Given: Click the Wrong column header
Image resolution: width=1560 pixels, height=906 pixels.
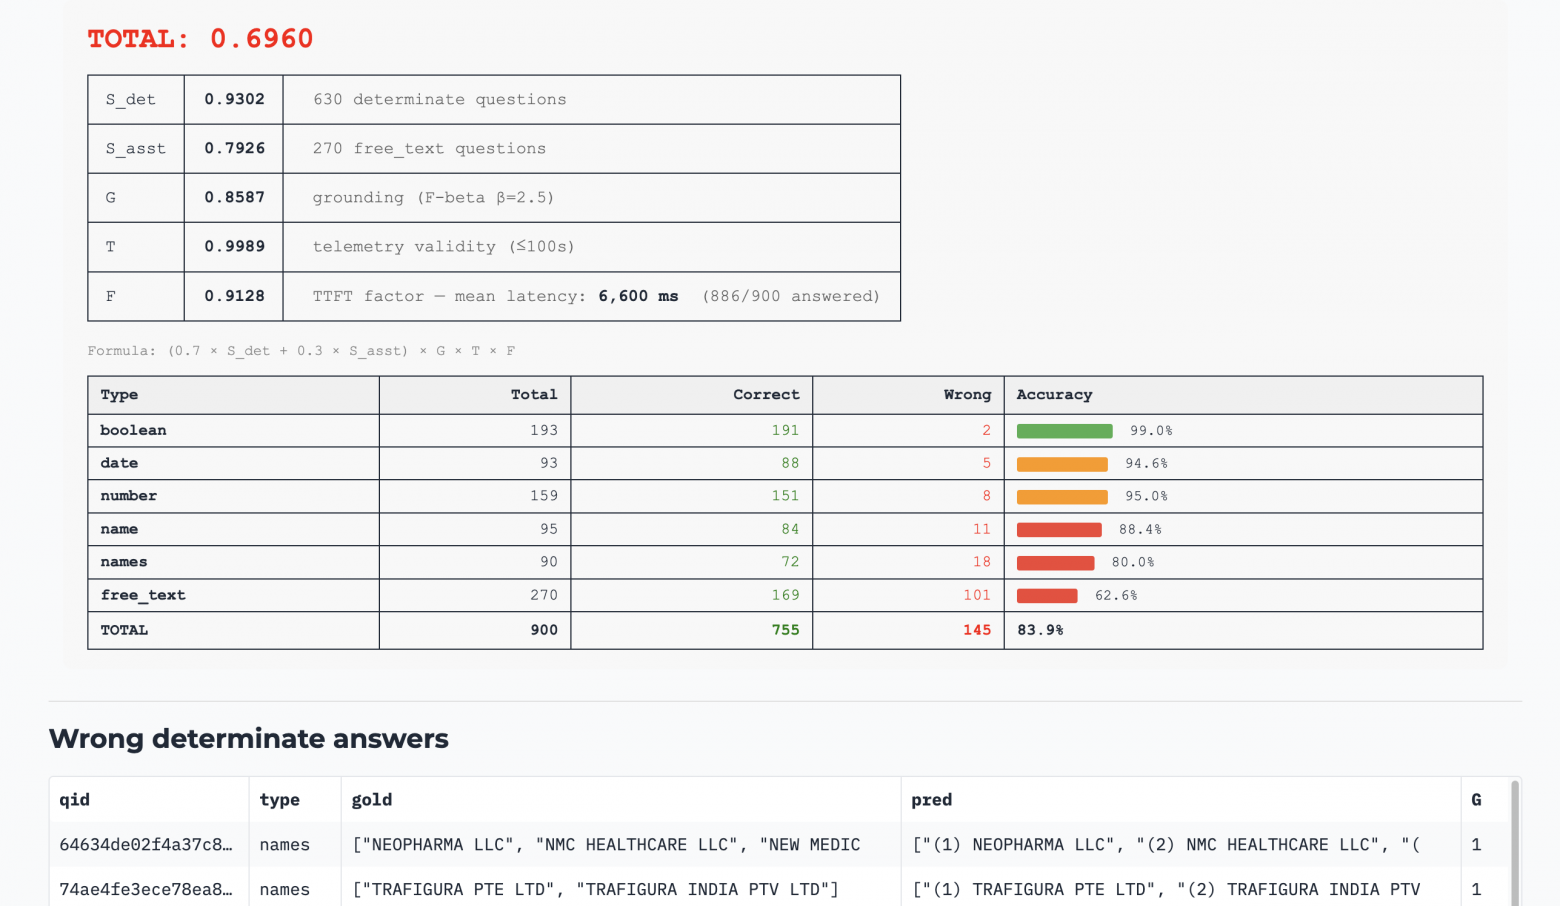Looking at the screenshot, I should coord(967,395).
